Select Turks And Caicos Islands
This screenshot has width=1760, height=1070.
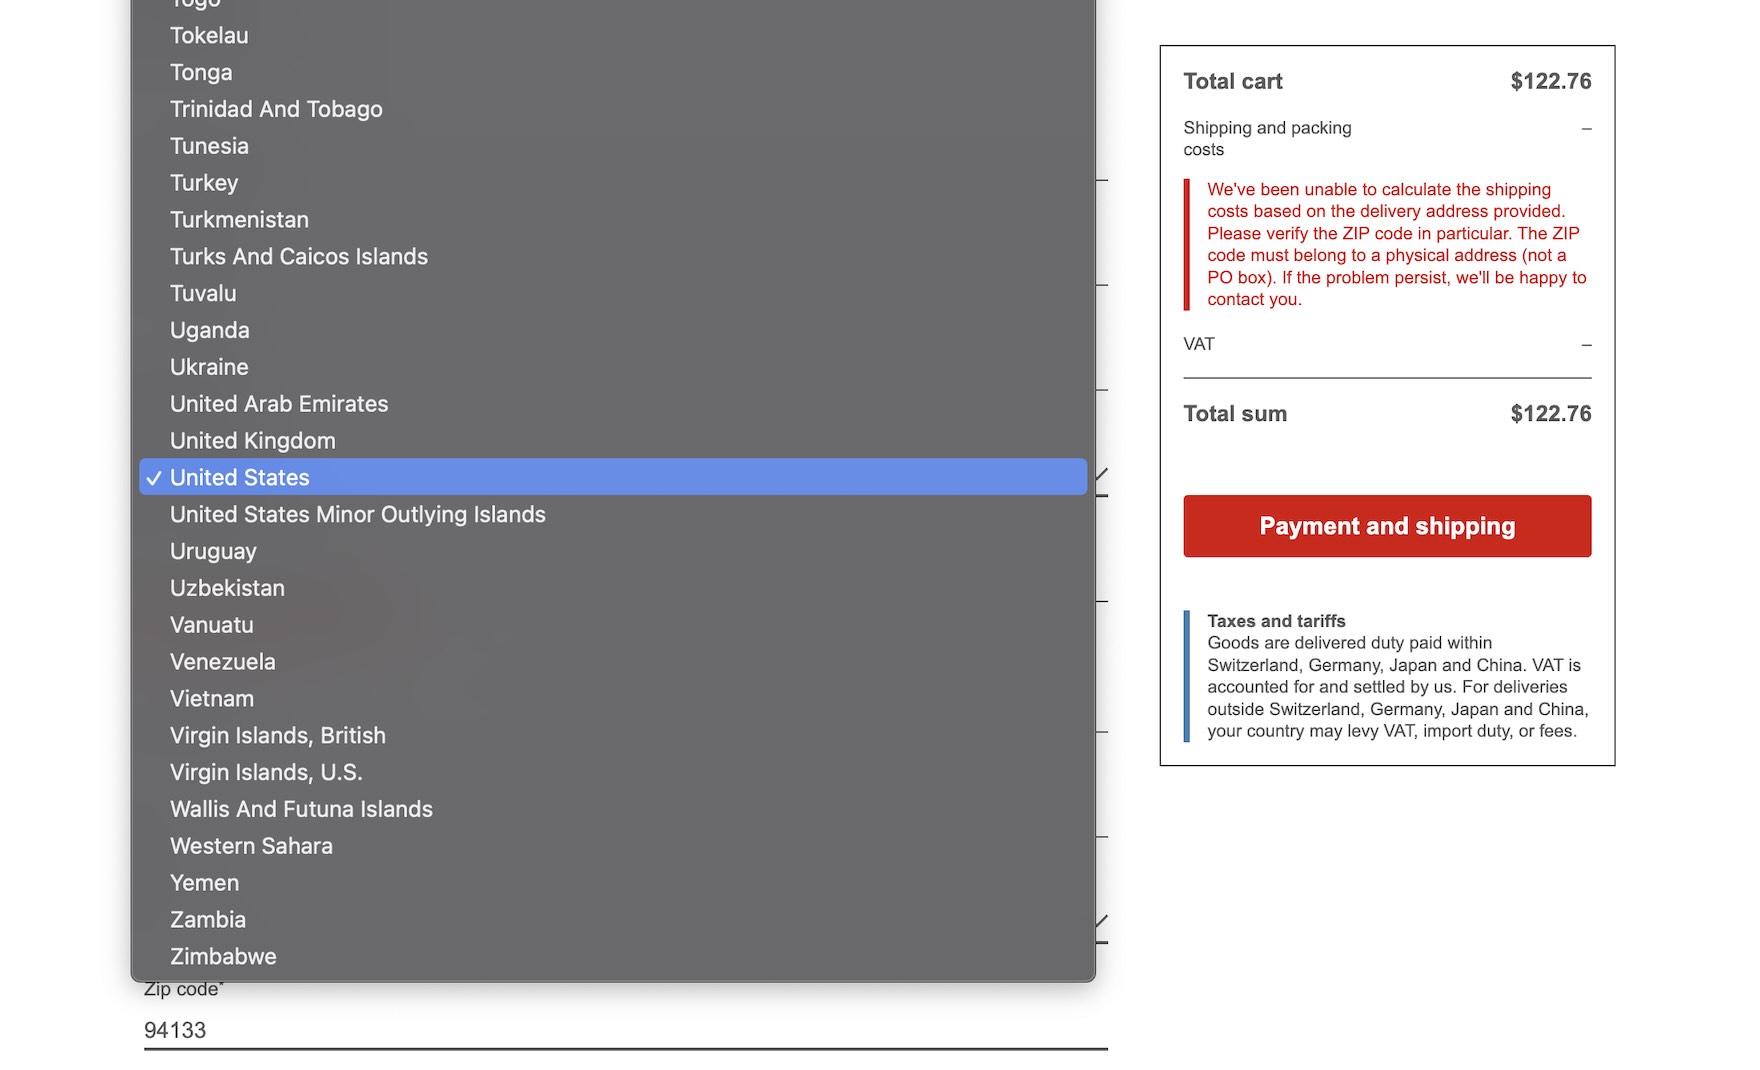[299, 257]
